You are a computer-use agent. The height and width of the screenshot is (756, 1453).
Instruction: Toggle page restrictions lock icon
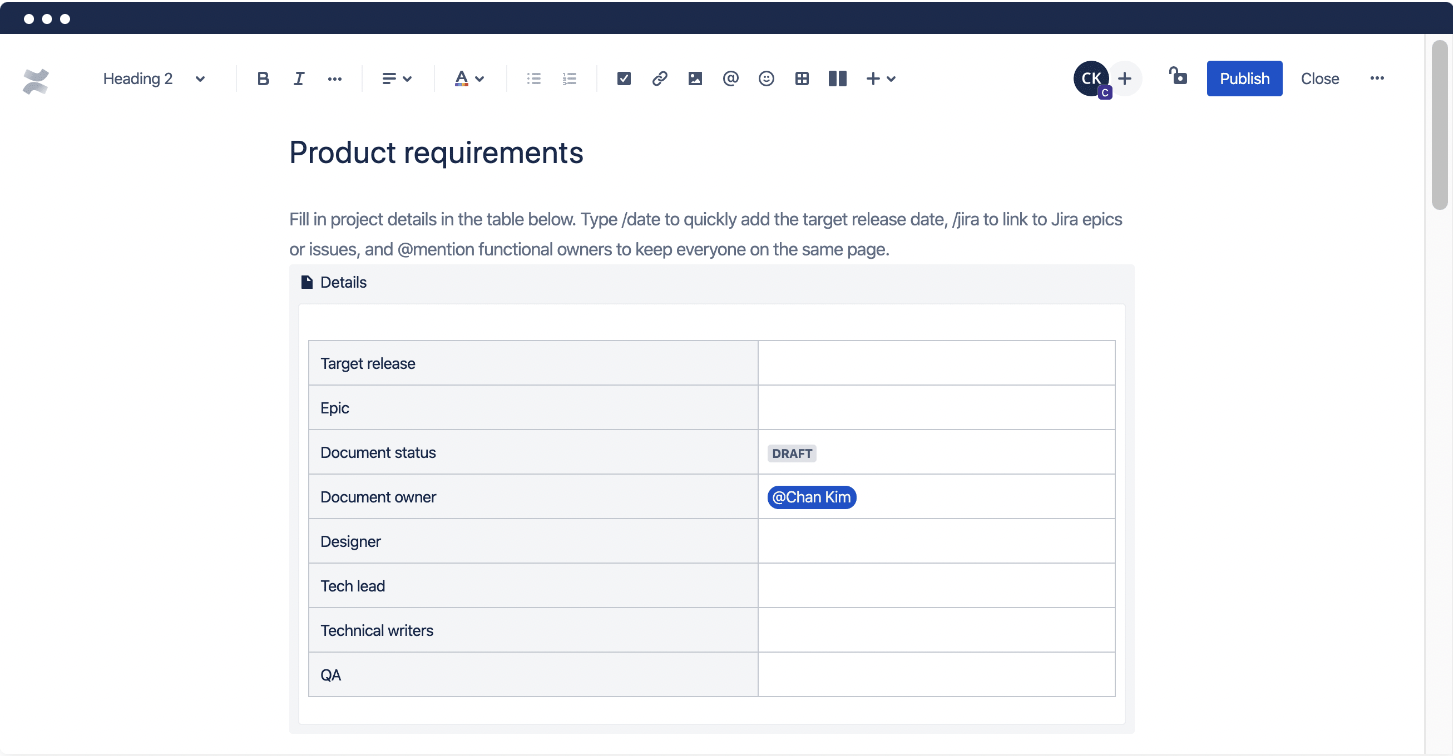1178,76
